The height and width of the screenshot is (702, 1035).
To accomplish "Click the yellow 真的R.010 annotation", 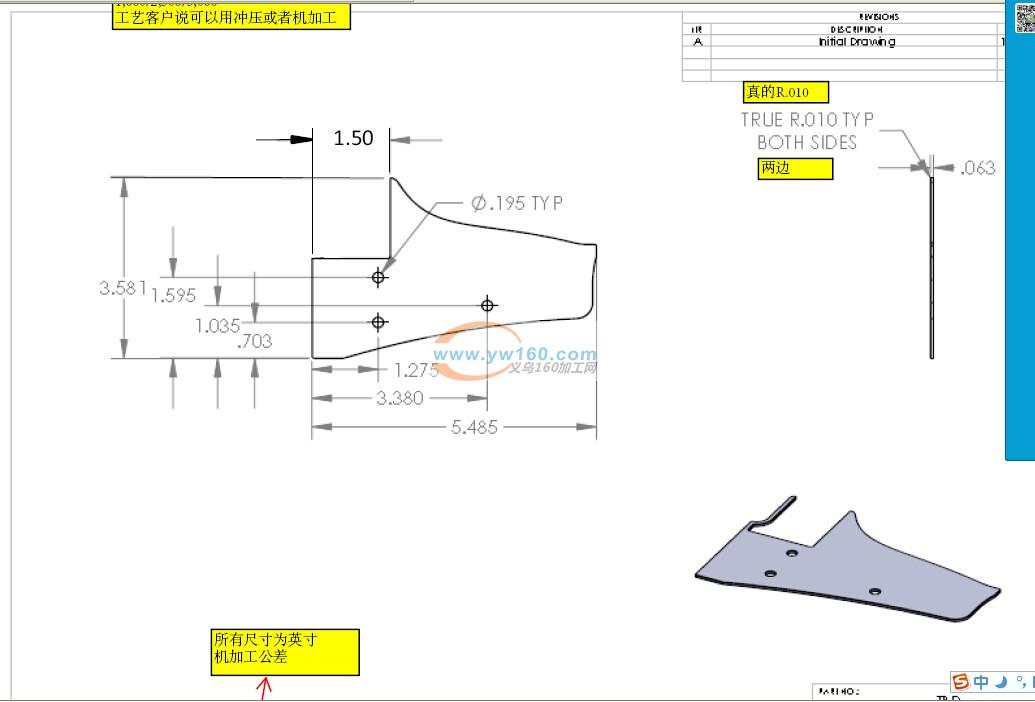I will click(786, 92).
